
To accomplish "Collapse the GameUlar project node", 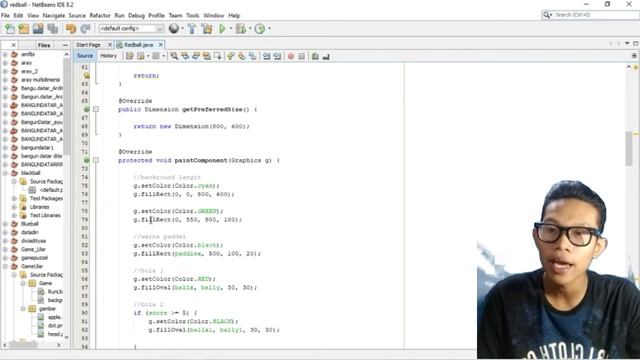I will pyautogui.click(x=5, y=267).
